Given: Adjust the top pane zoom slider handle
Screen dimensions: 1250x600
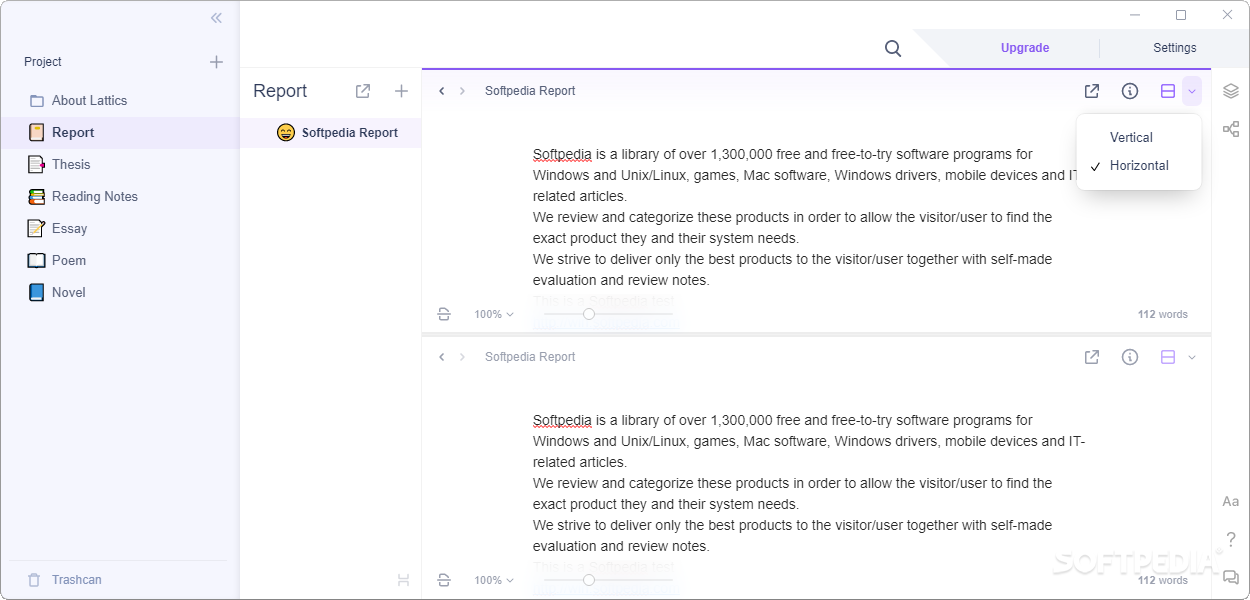Looking at the screenshot, I should point(589,314).
